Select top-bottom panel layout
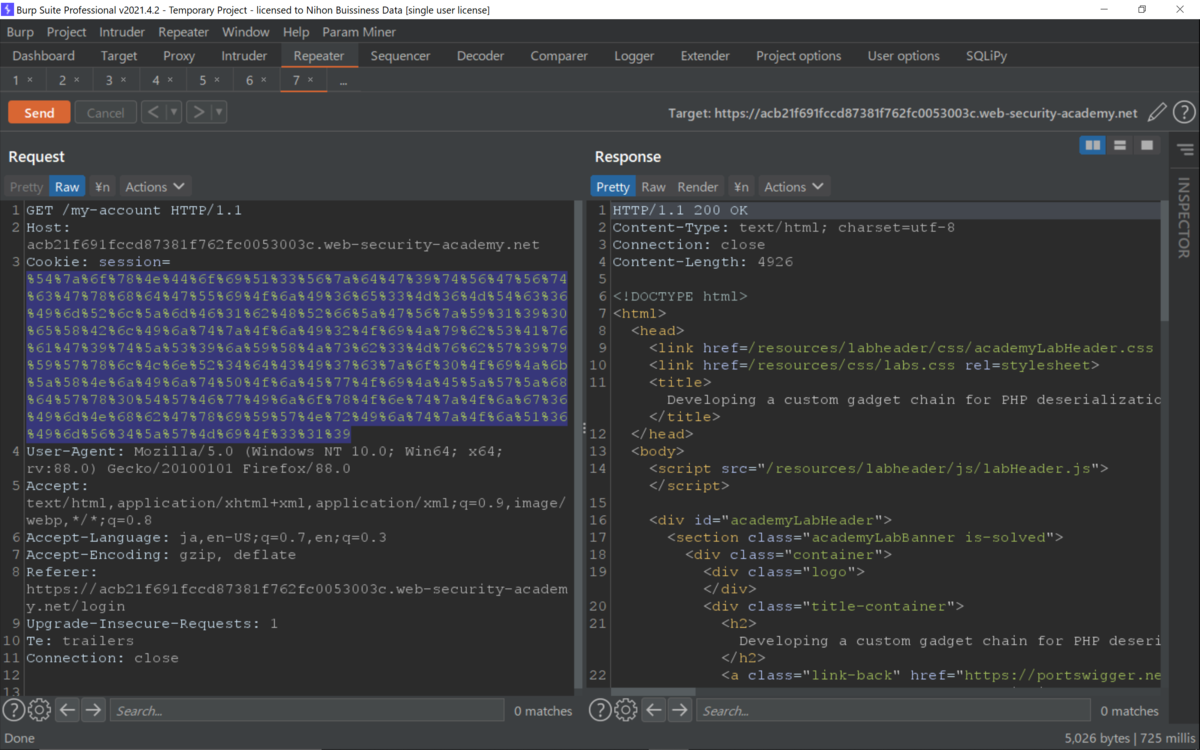Viewport: 1200px width, 750px height. pos(1120,146)
